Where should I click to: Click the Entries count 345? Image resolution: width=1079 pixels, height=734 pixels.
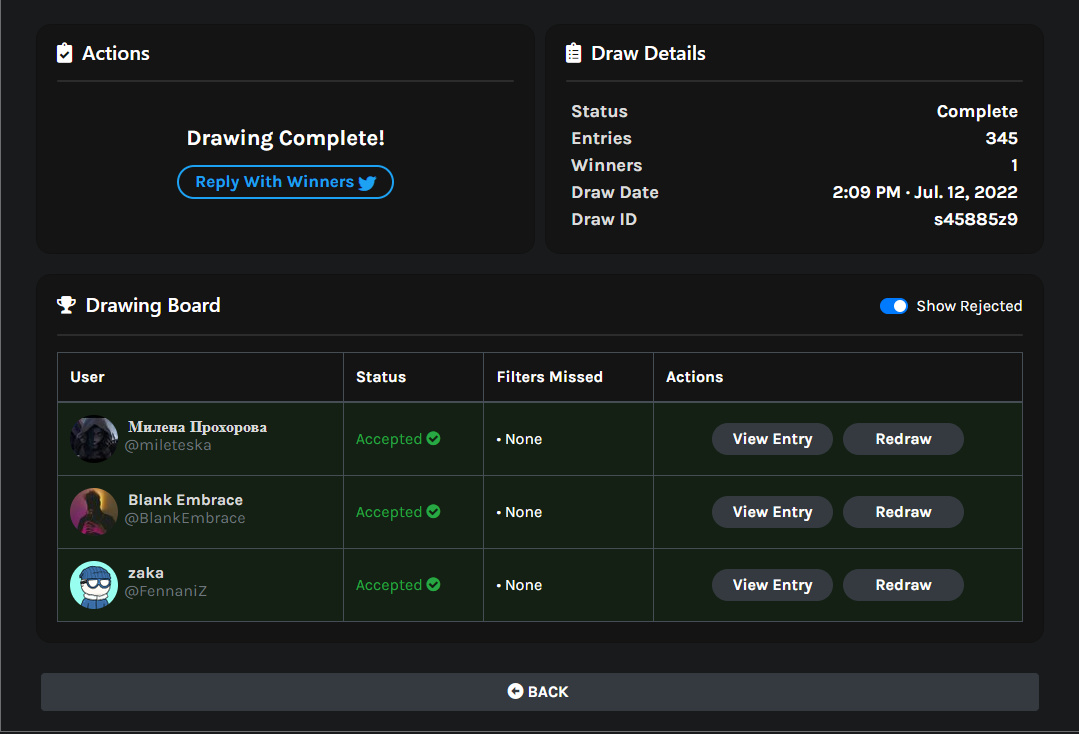(x=1001, y=138)
